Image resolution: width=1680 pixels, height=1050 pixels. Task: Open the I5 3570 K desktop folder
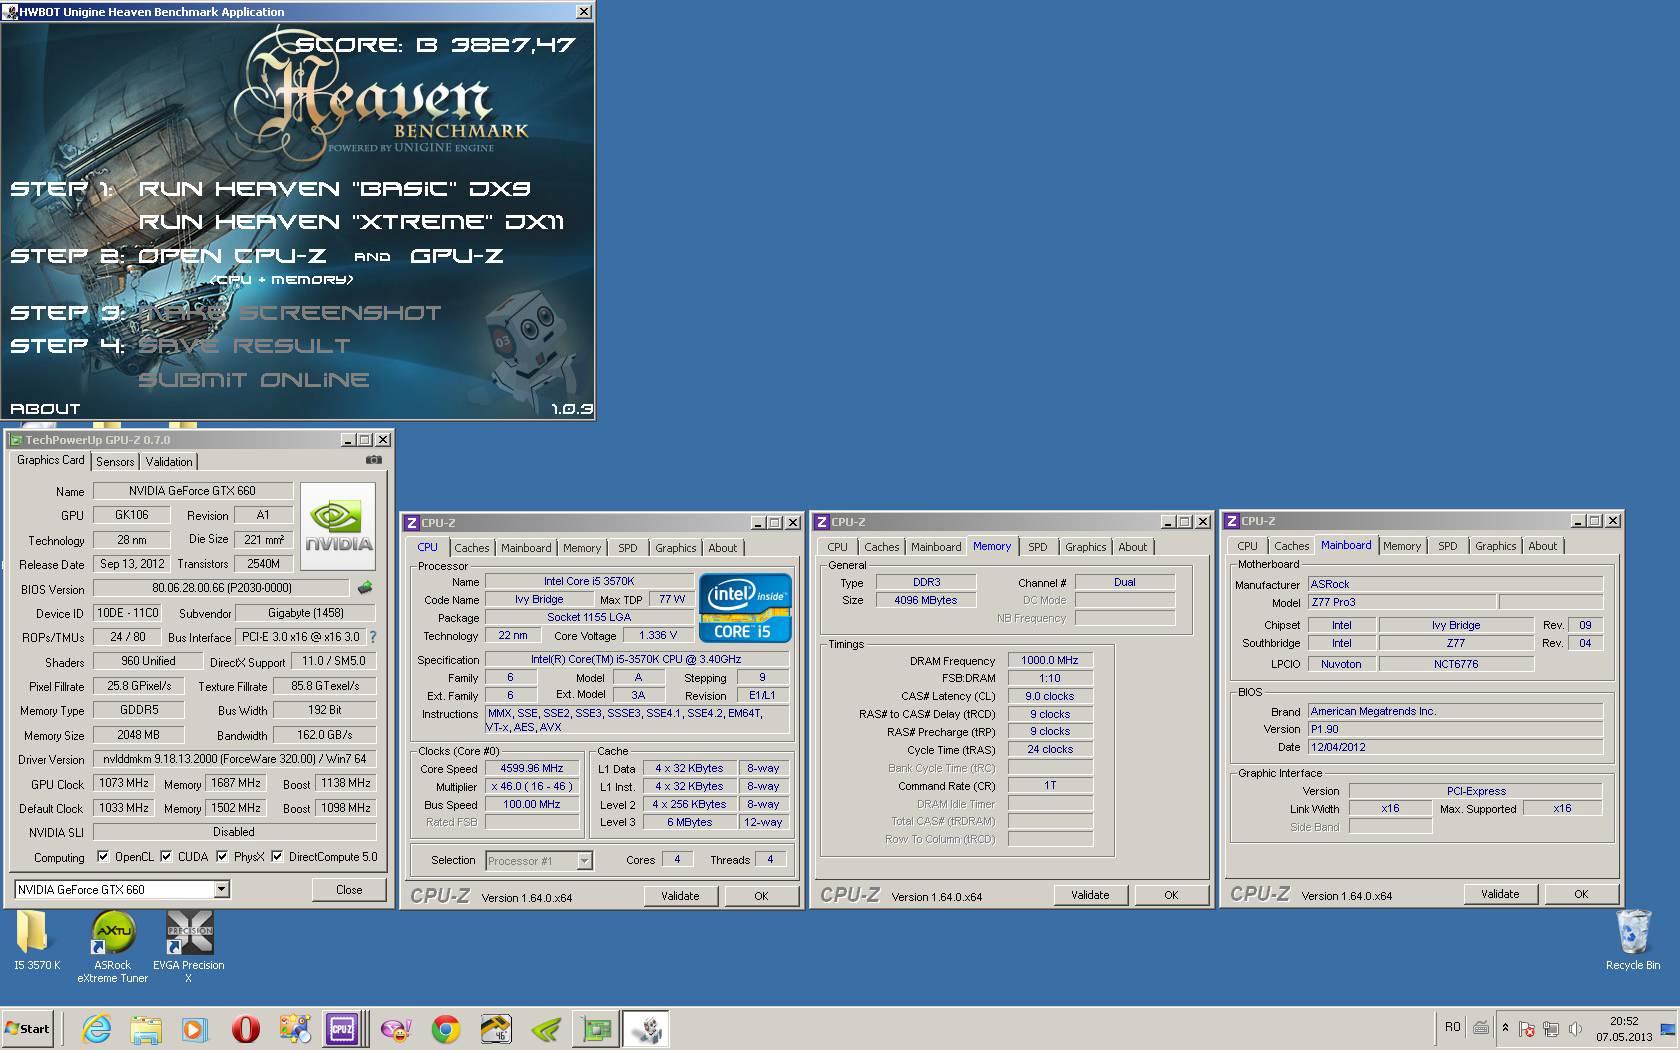point(36,942)
